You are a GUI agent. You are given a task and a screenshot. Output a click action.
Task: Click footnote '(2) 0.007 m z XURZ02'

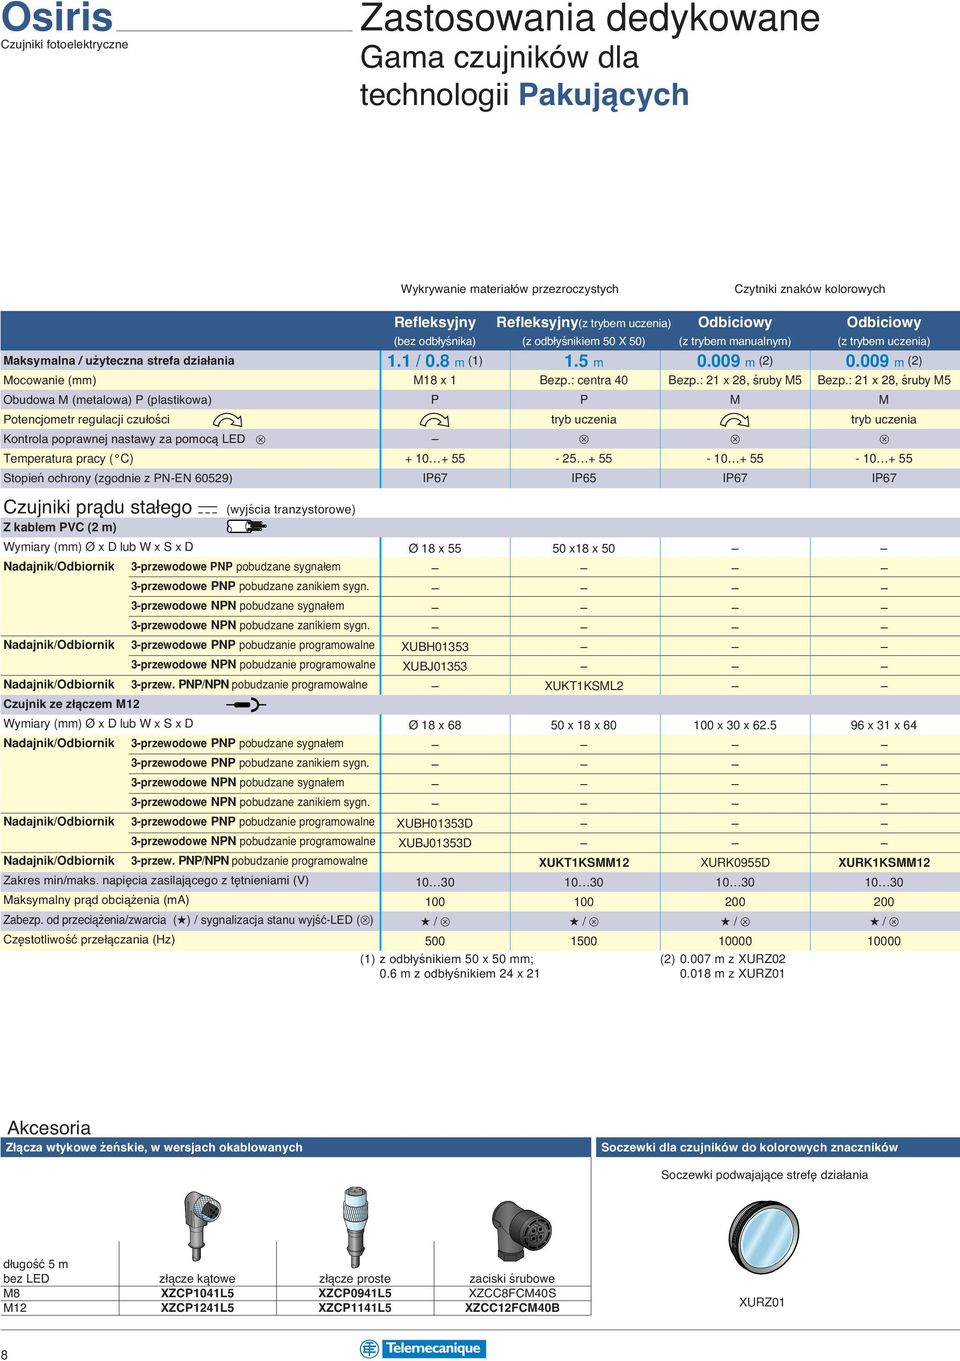pos(723,959)
